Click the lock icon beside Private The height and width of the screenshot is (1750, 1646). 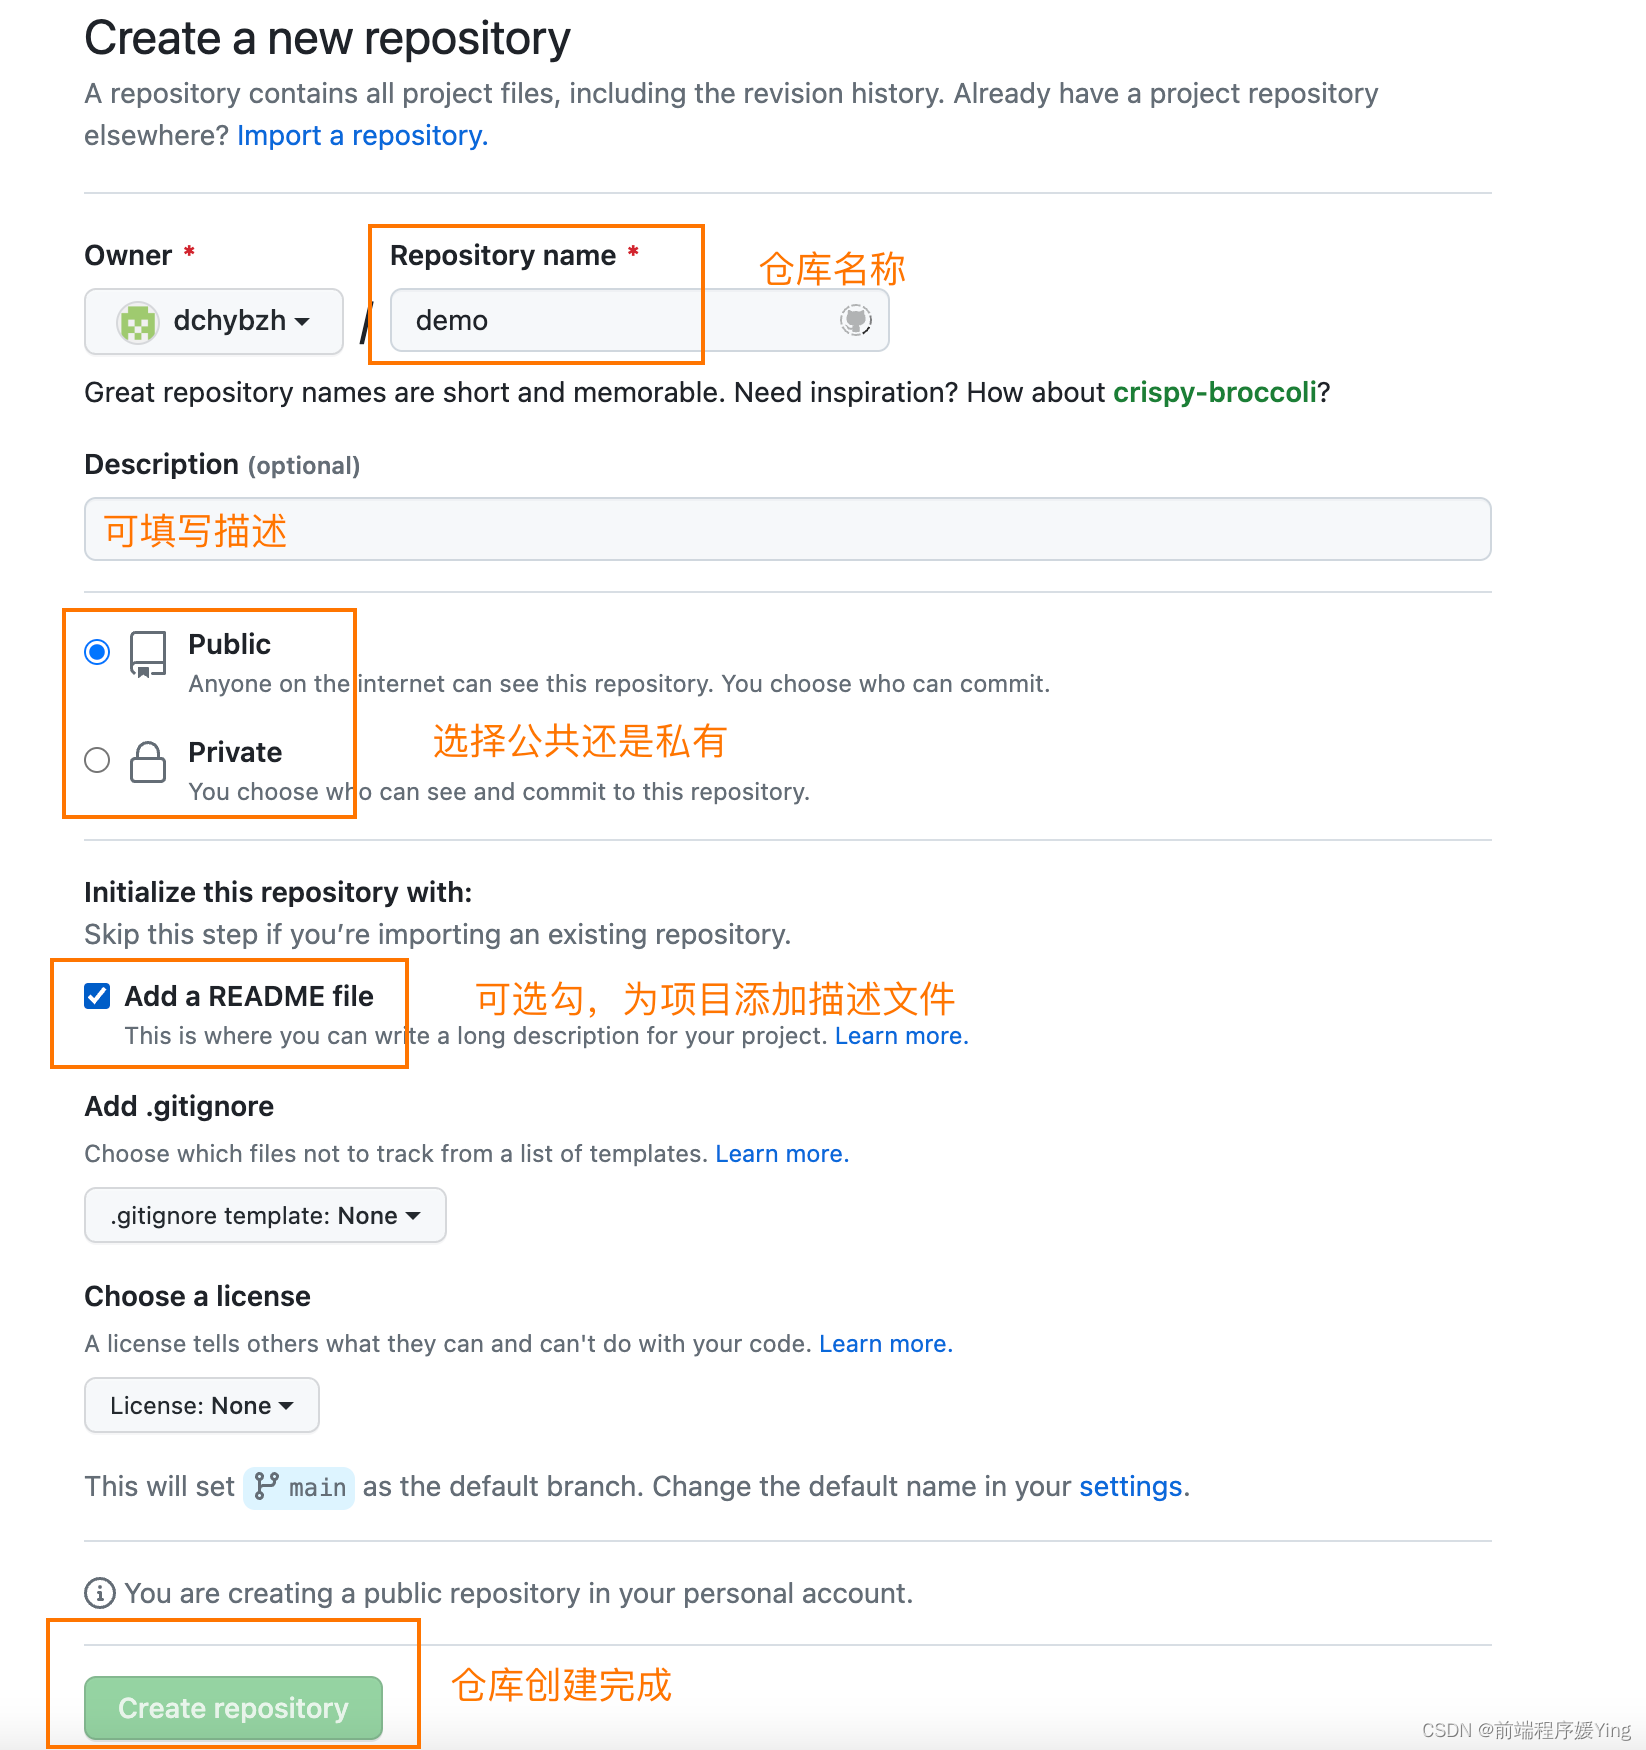[148, 762]
